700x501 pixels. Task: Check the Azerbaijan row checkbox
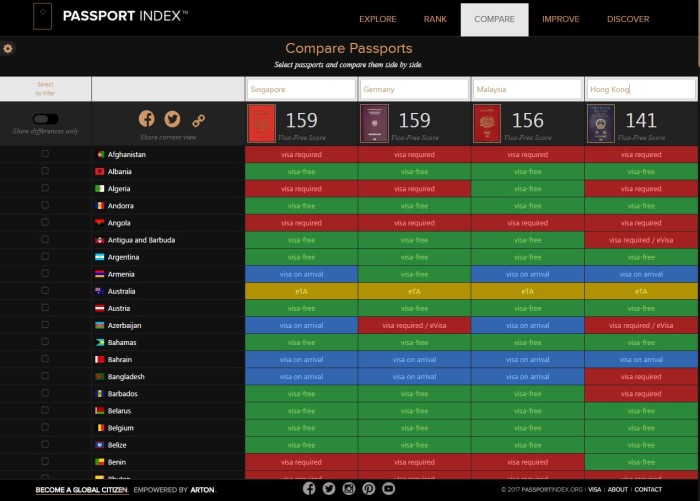coord(45,325)
